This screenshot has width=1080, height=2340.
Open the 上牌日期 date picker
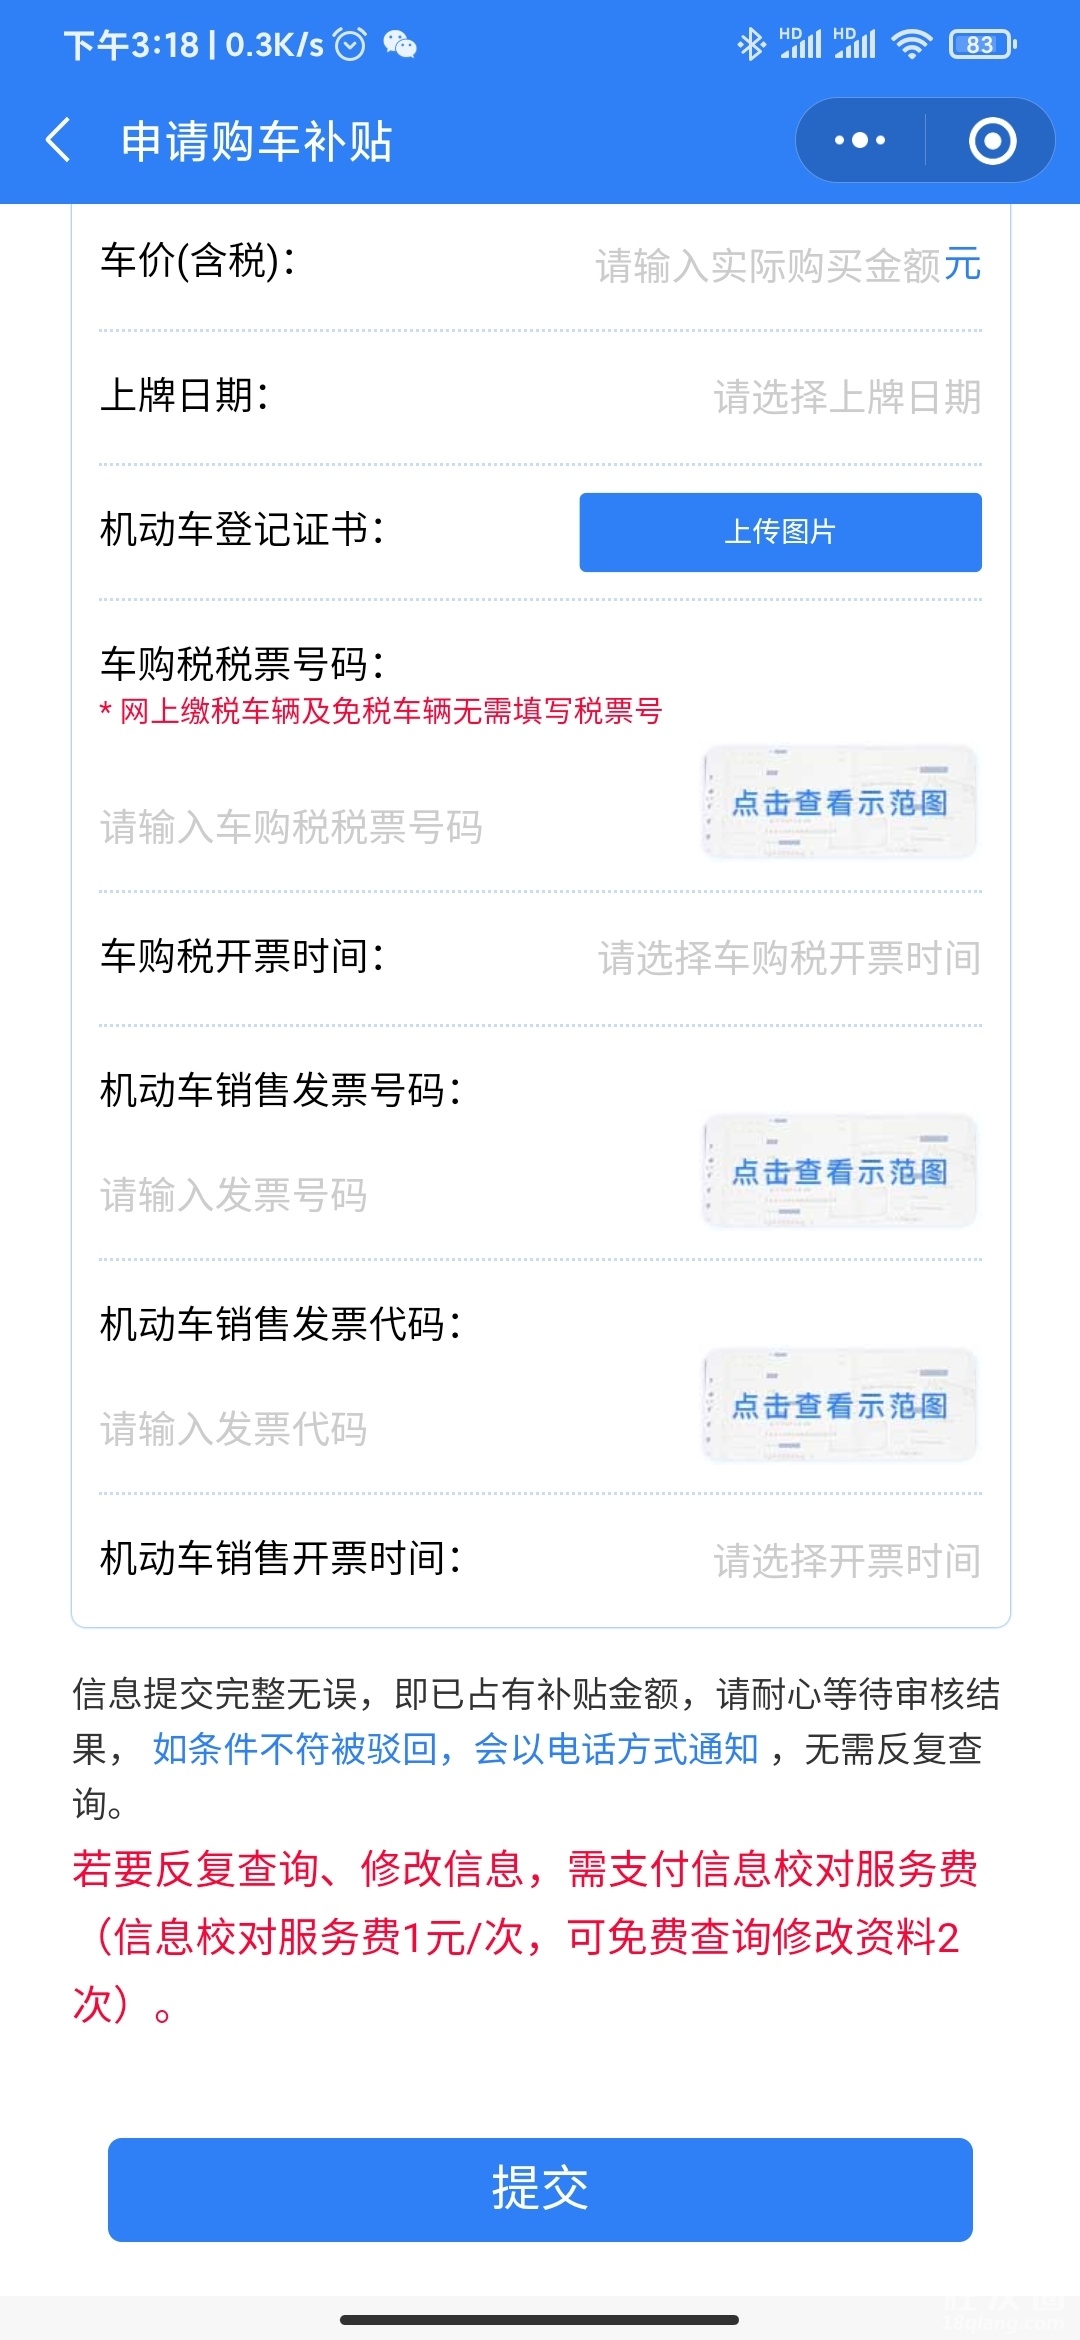[846, 397]
